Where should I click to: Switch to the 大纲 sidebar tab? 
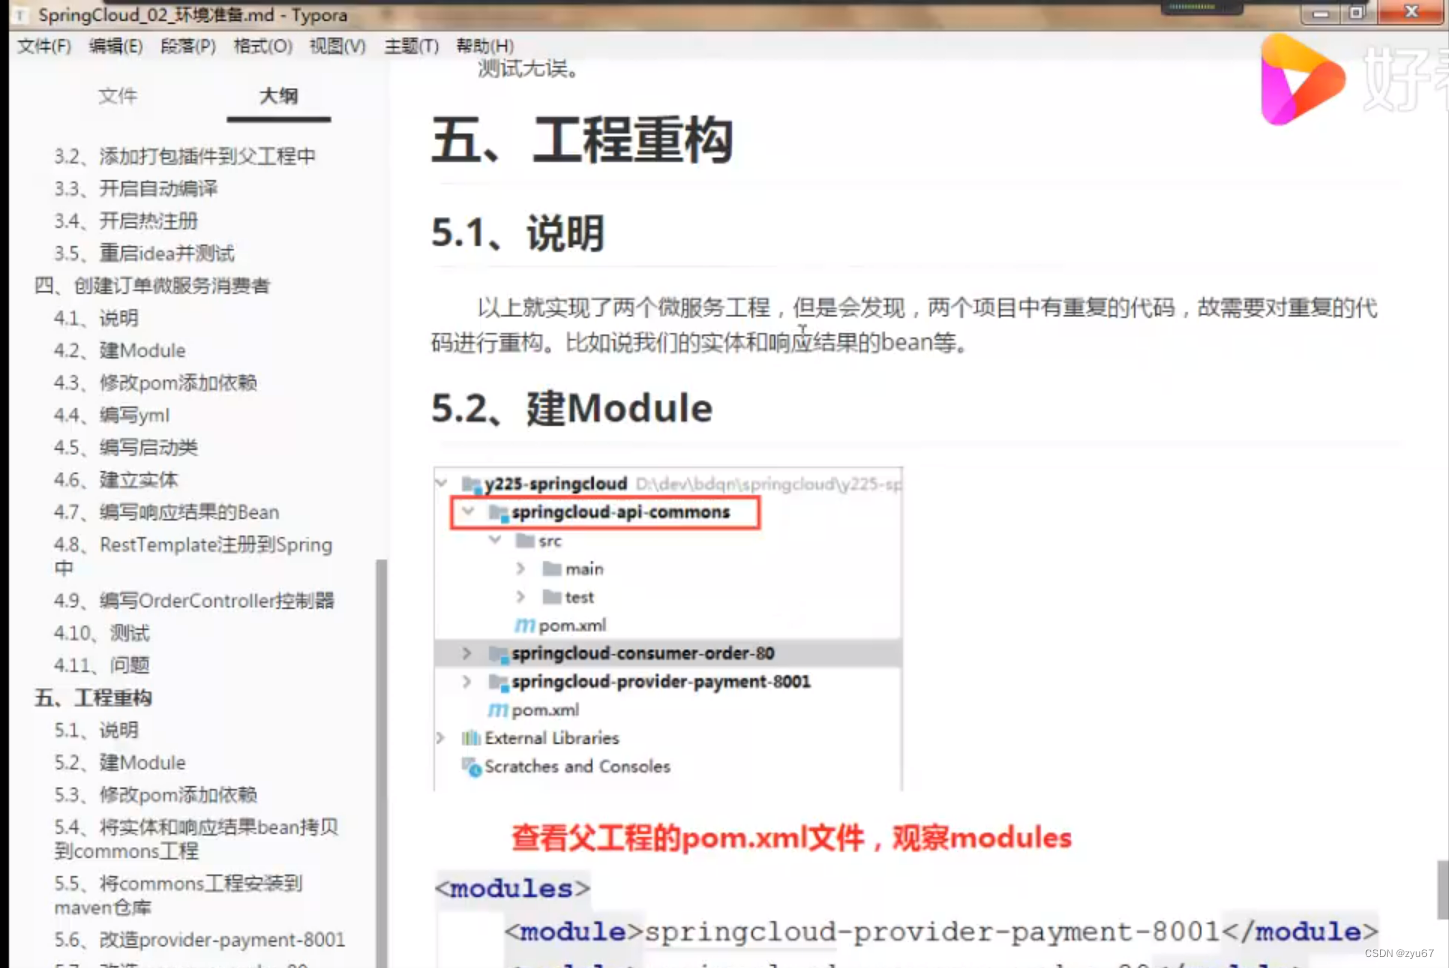(278, 96)
